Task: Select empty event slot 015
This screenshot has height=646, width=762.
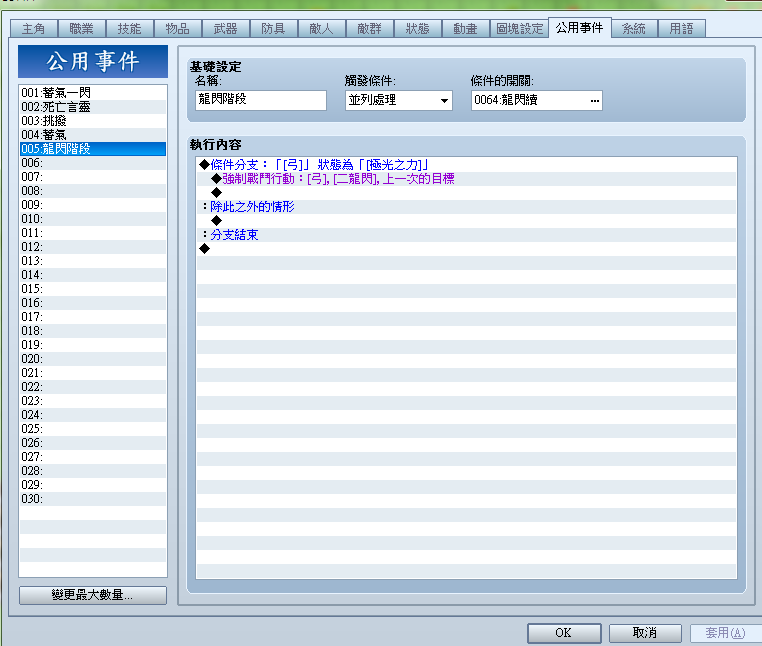Action: click(93, 289)
